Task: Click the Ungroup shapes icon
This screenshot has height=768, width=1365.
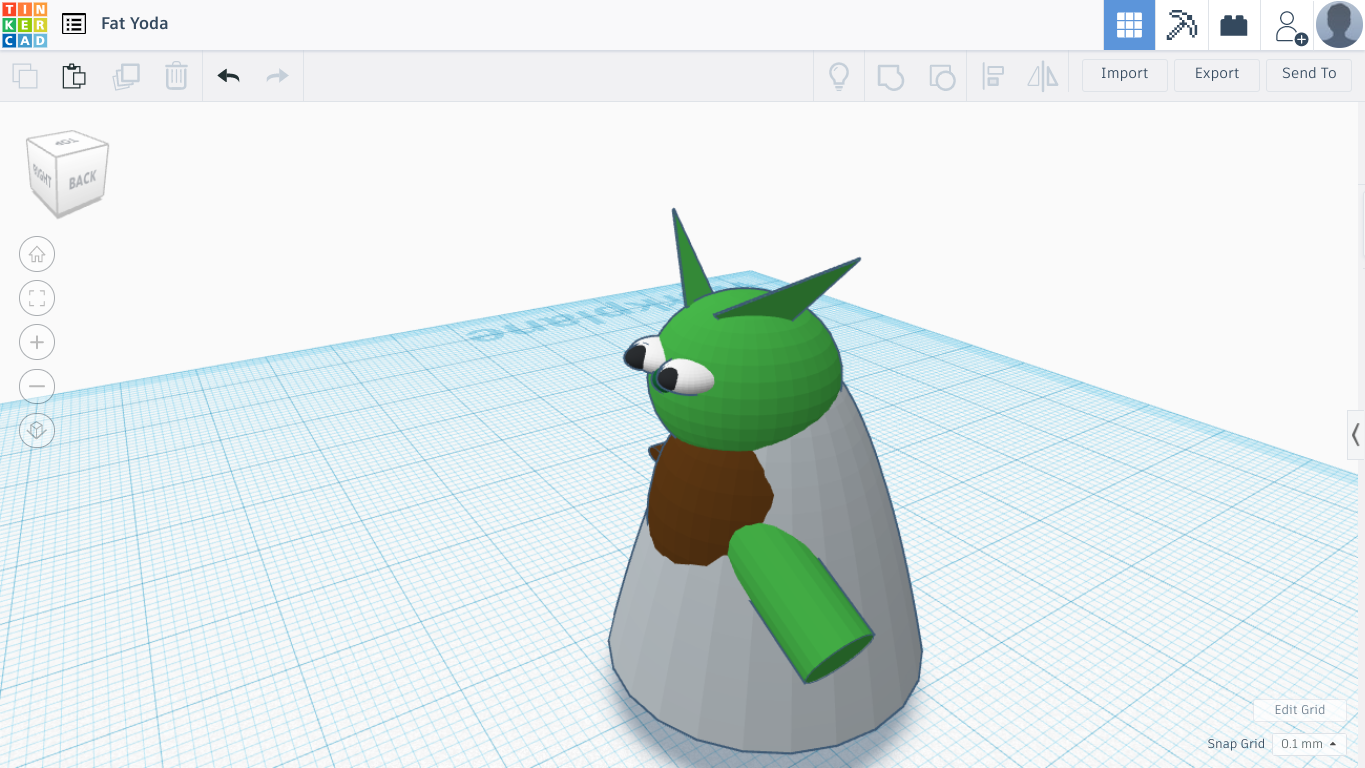Action: tap(942, 76)
